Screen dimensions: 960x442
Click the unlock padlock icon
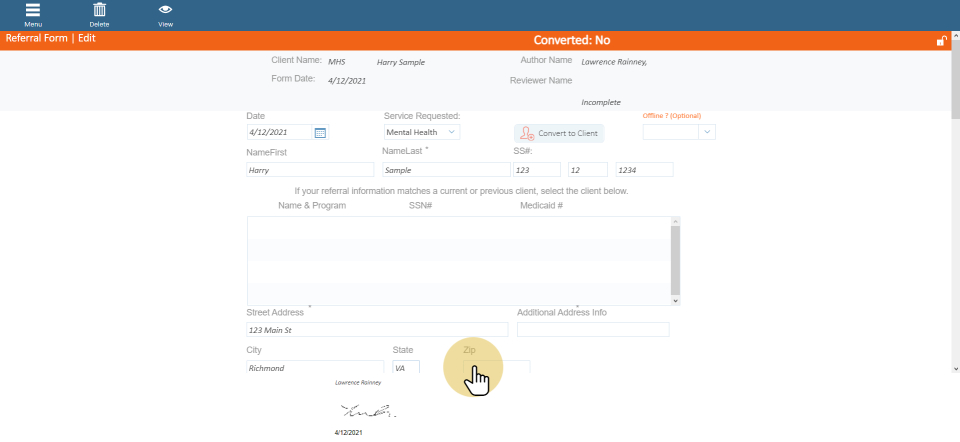coord(940,41)
